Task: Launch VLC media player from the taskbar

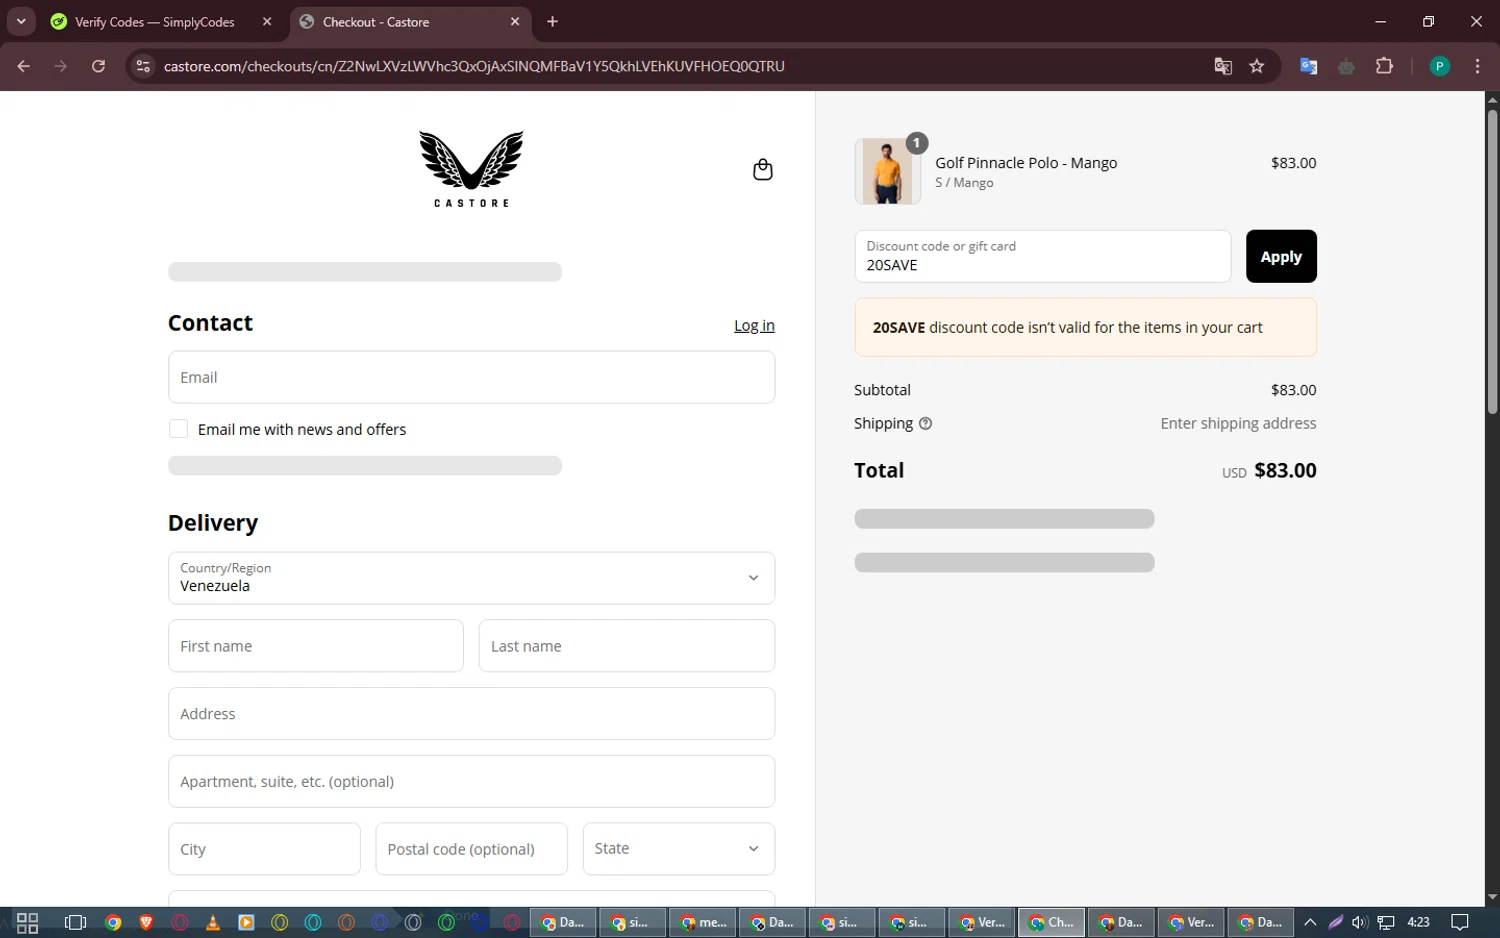Action: point(213,922)
